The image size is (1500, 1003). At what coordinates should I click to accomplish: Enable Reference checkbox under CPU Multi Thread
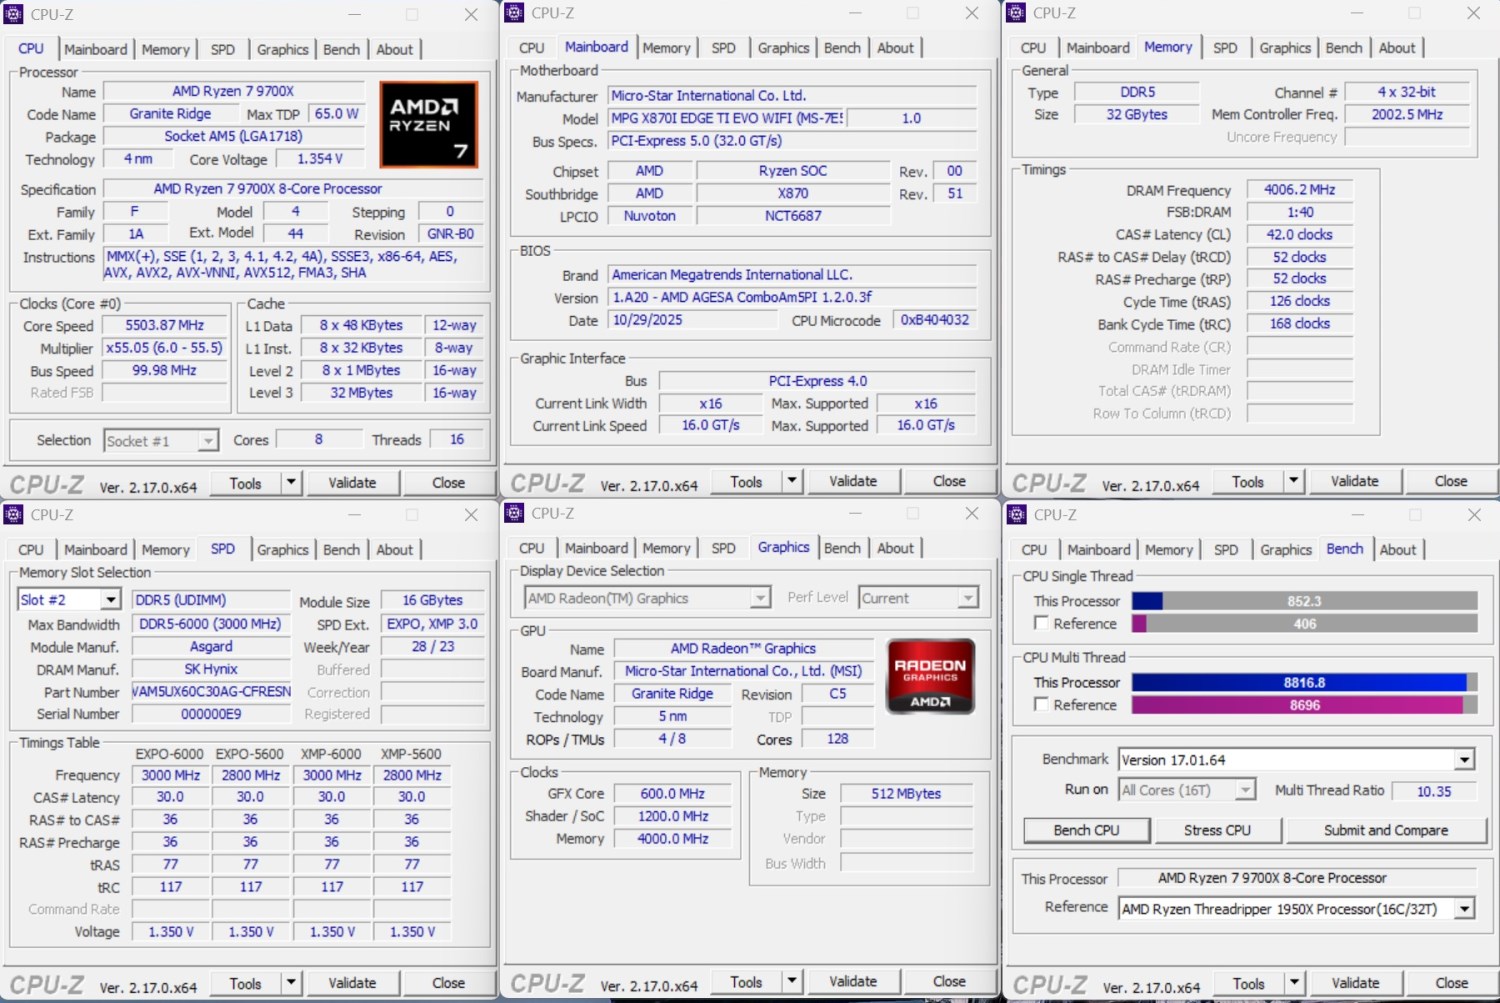1041,704
